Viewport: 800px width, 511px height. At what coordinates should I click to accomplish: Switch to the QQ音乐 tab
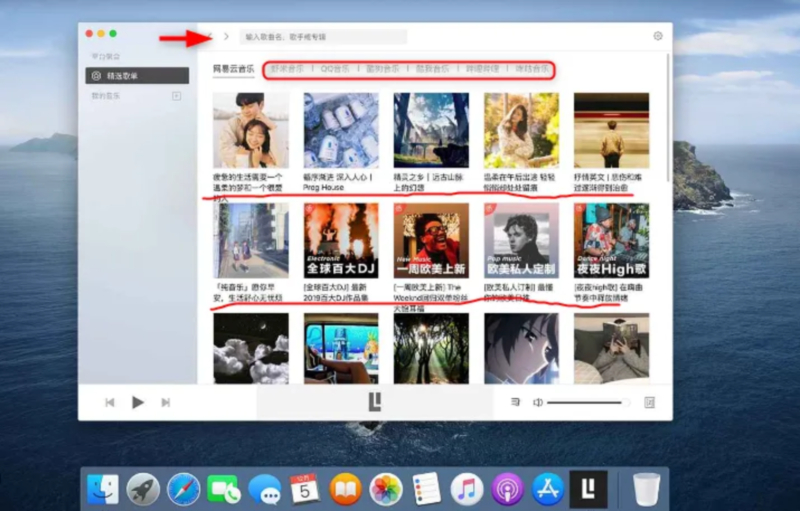coord(335,68)
